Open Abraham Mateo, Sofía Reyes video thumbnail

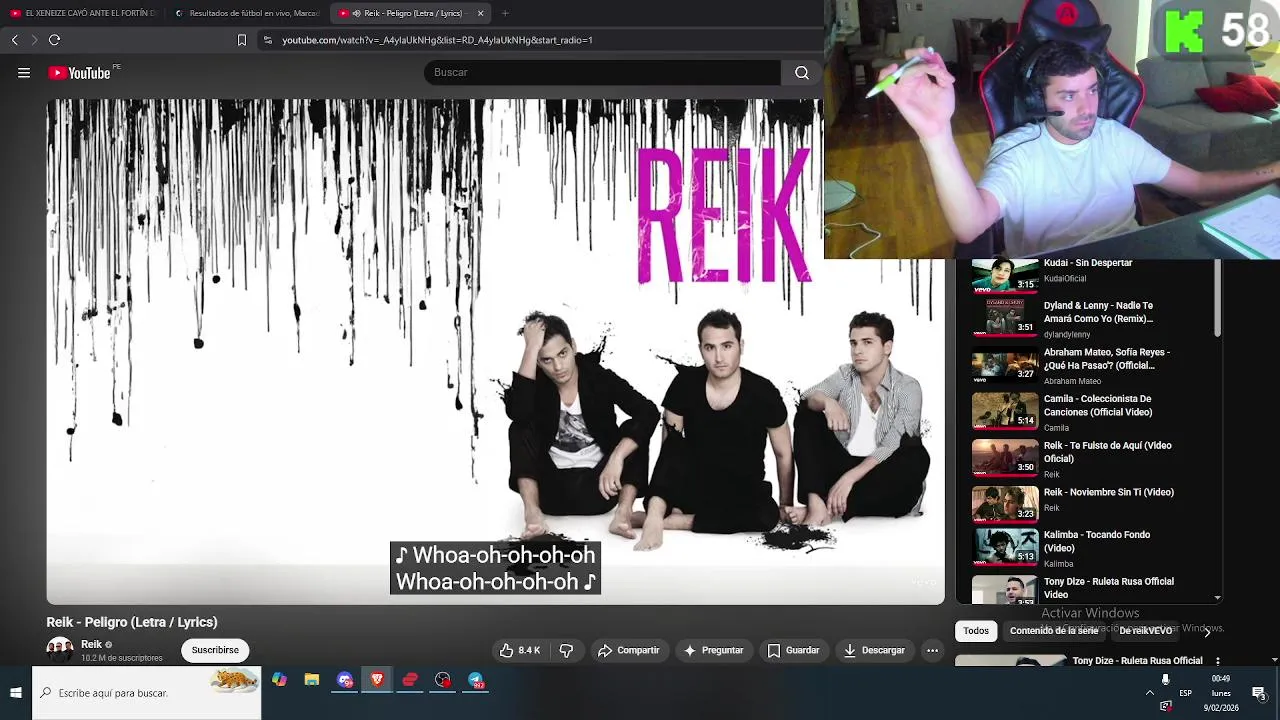(1005, 365)
